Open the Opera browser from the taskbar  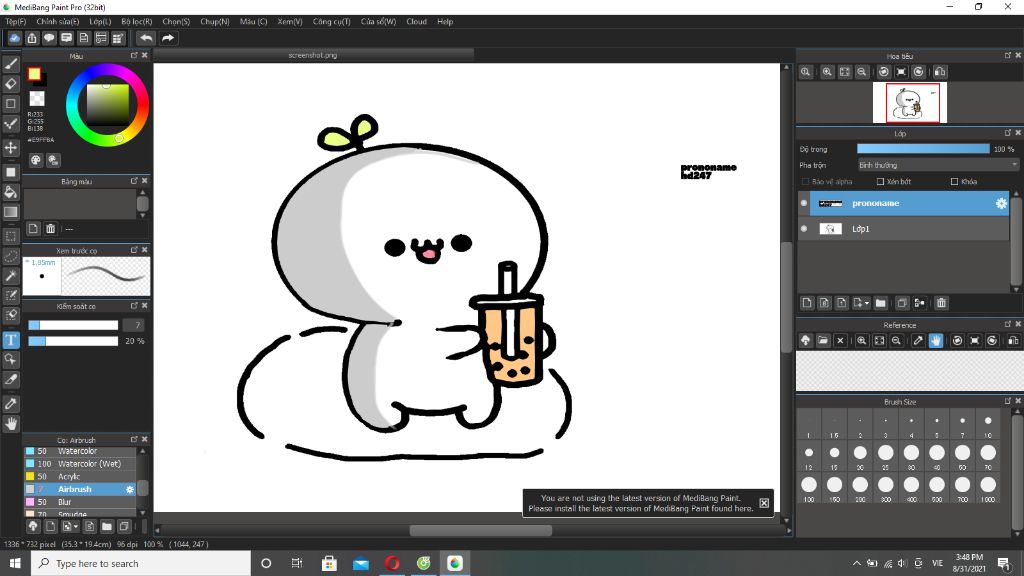click(392, 563)
